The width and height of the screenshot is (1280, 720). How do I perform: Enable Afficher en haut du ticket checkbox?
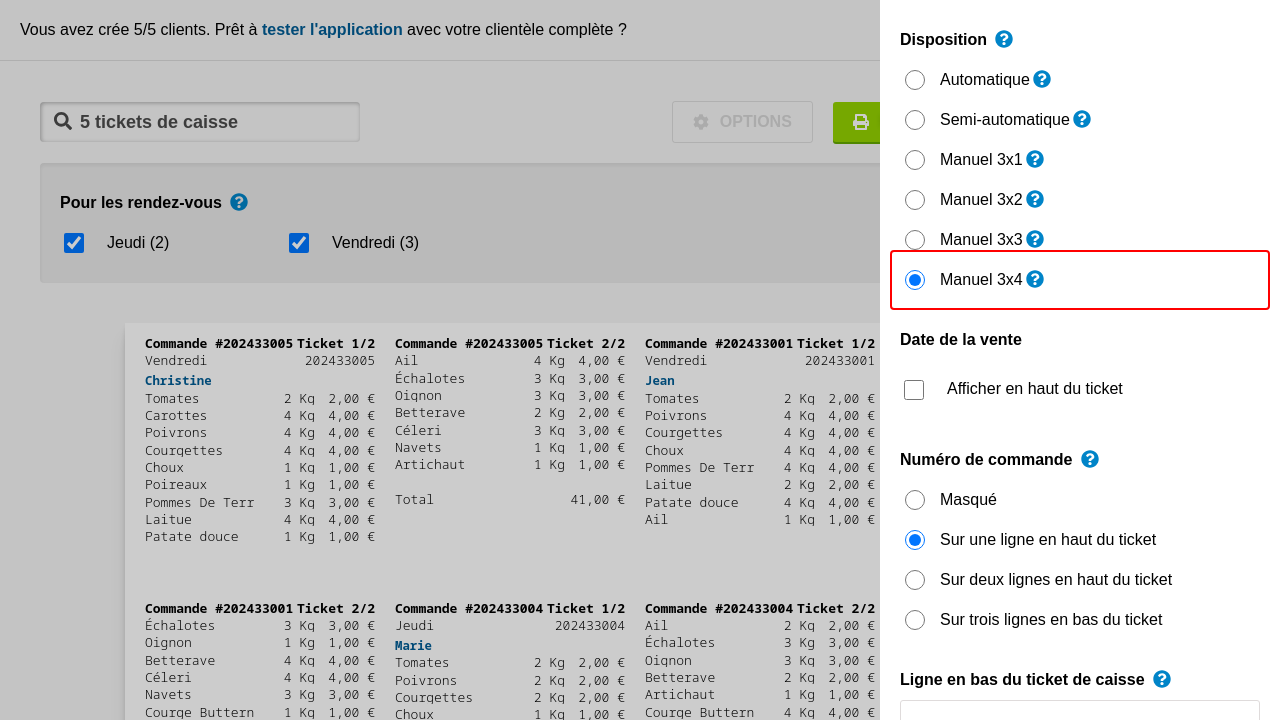pos(914,390)
